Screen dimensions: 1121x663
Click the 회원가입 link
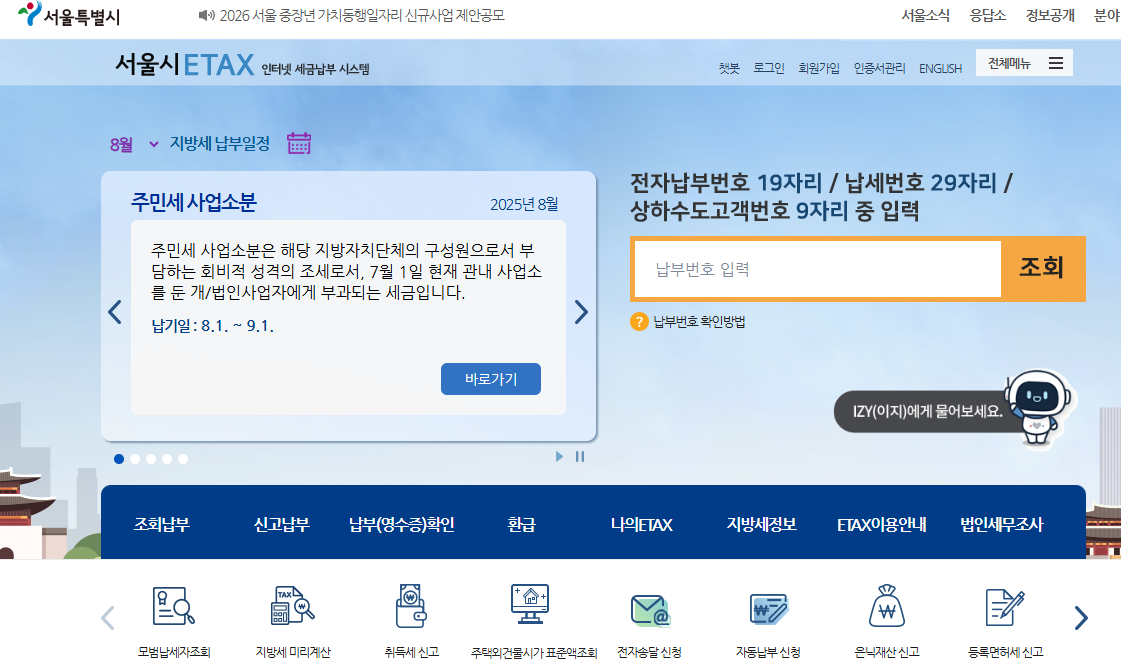point(819,68)
